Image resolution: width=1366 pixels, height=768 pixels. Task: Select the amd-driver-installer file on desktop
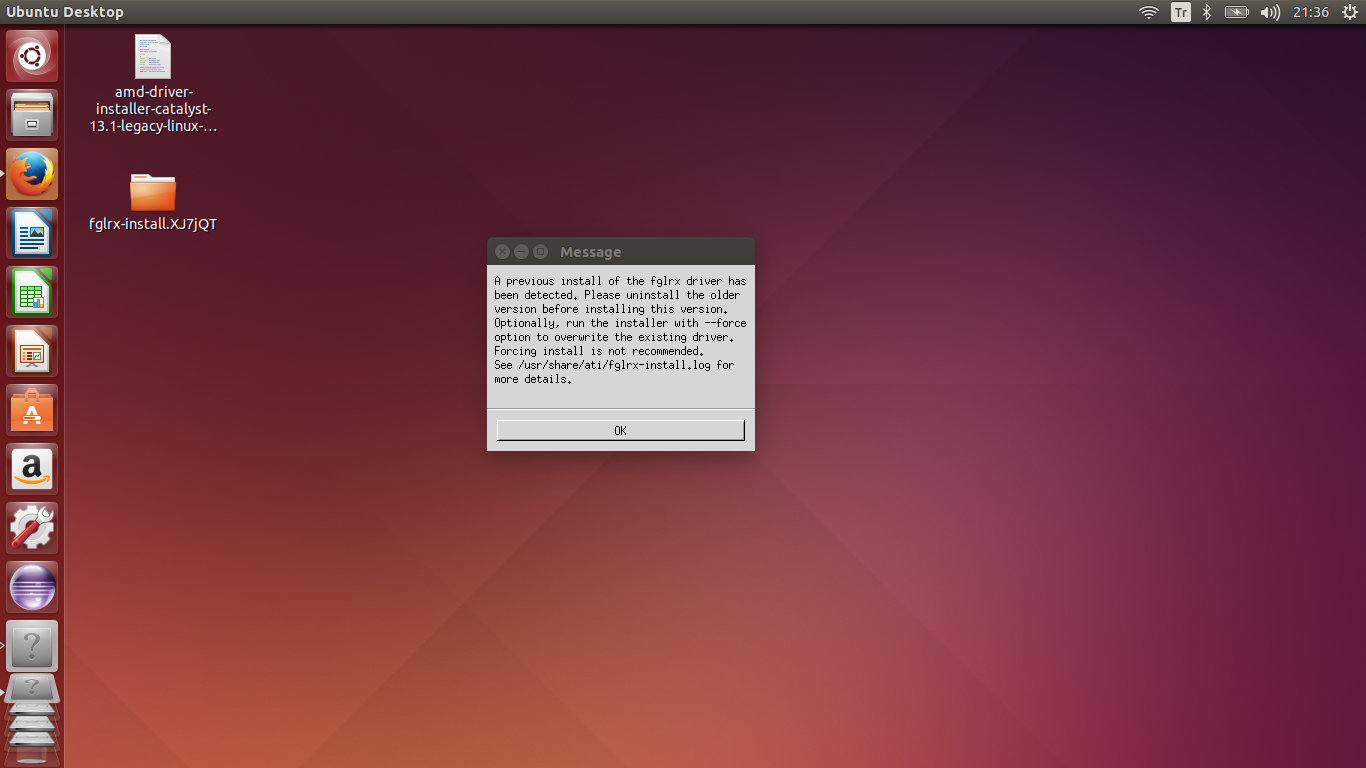point(153,84)
